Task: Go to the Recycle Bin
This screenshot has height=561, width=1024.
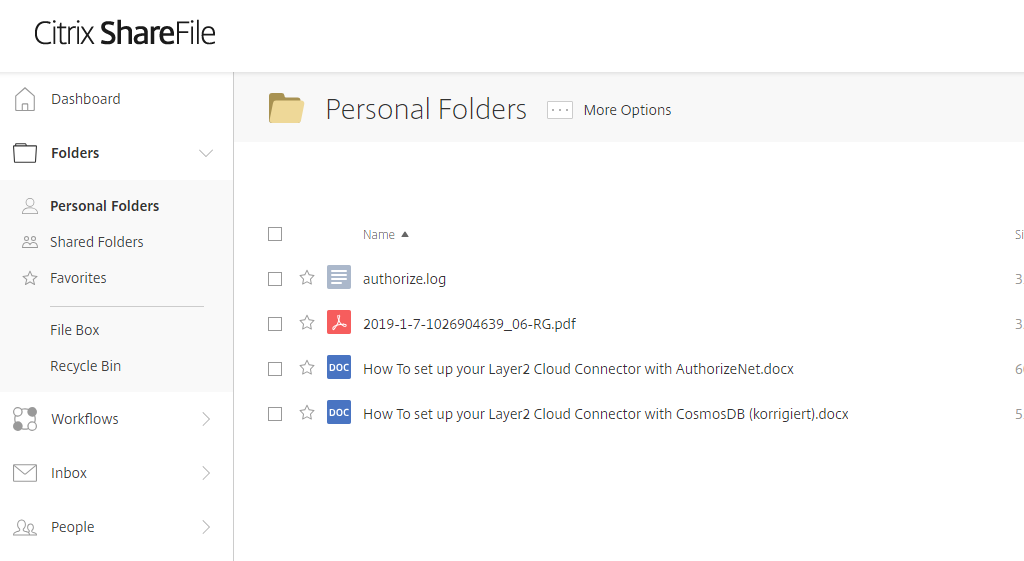Action: coord(85,366)
